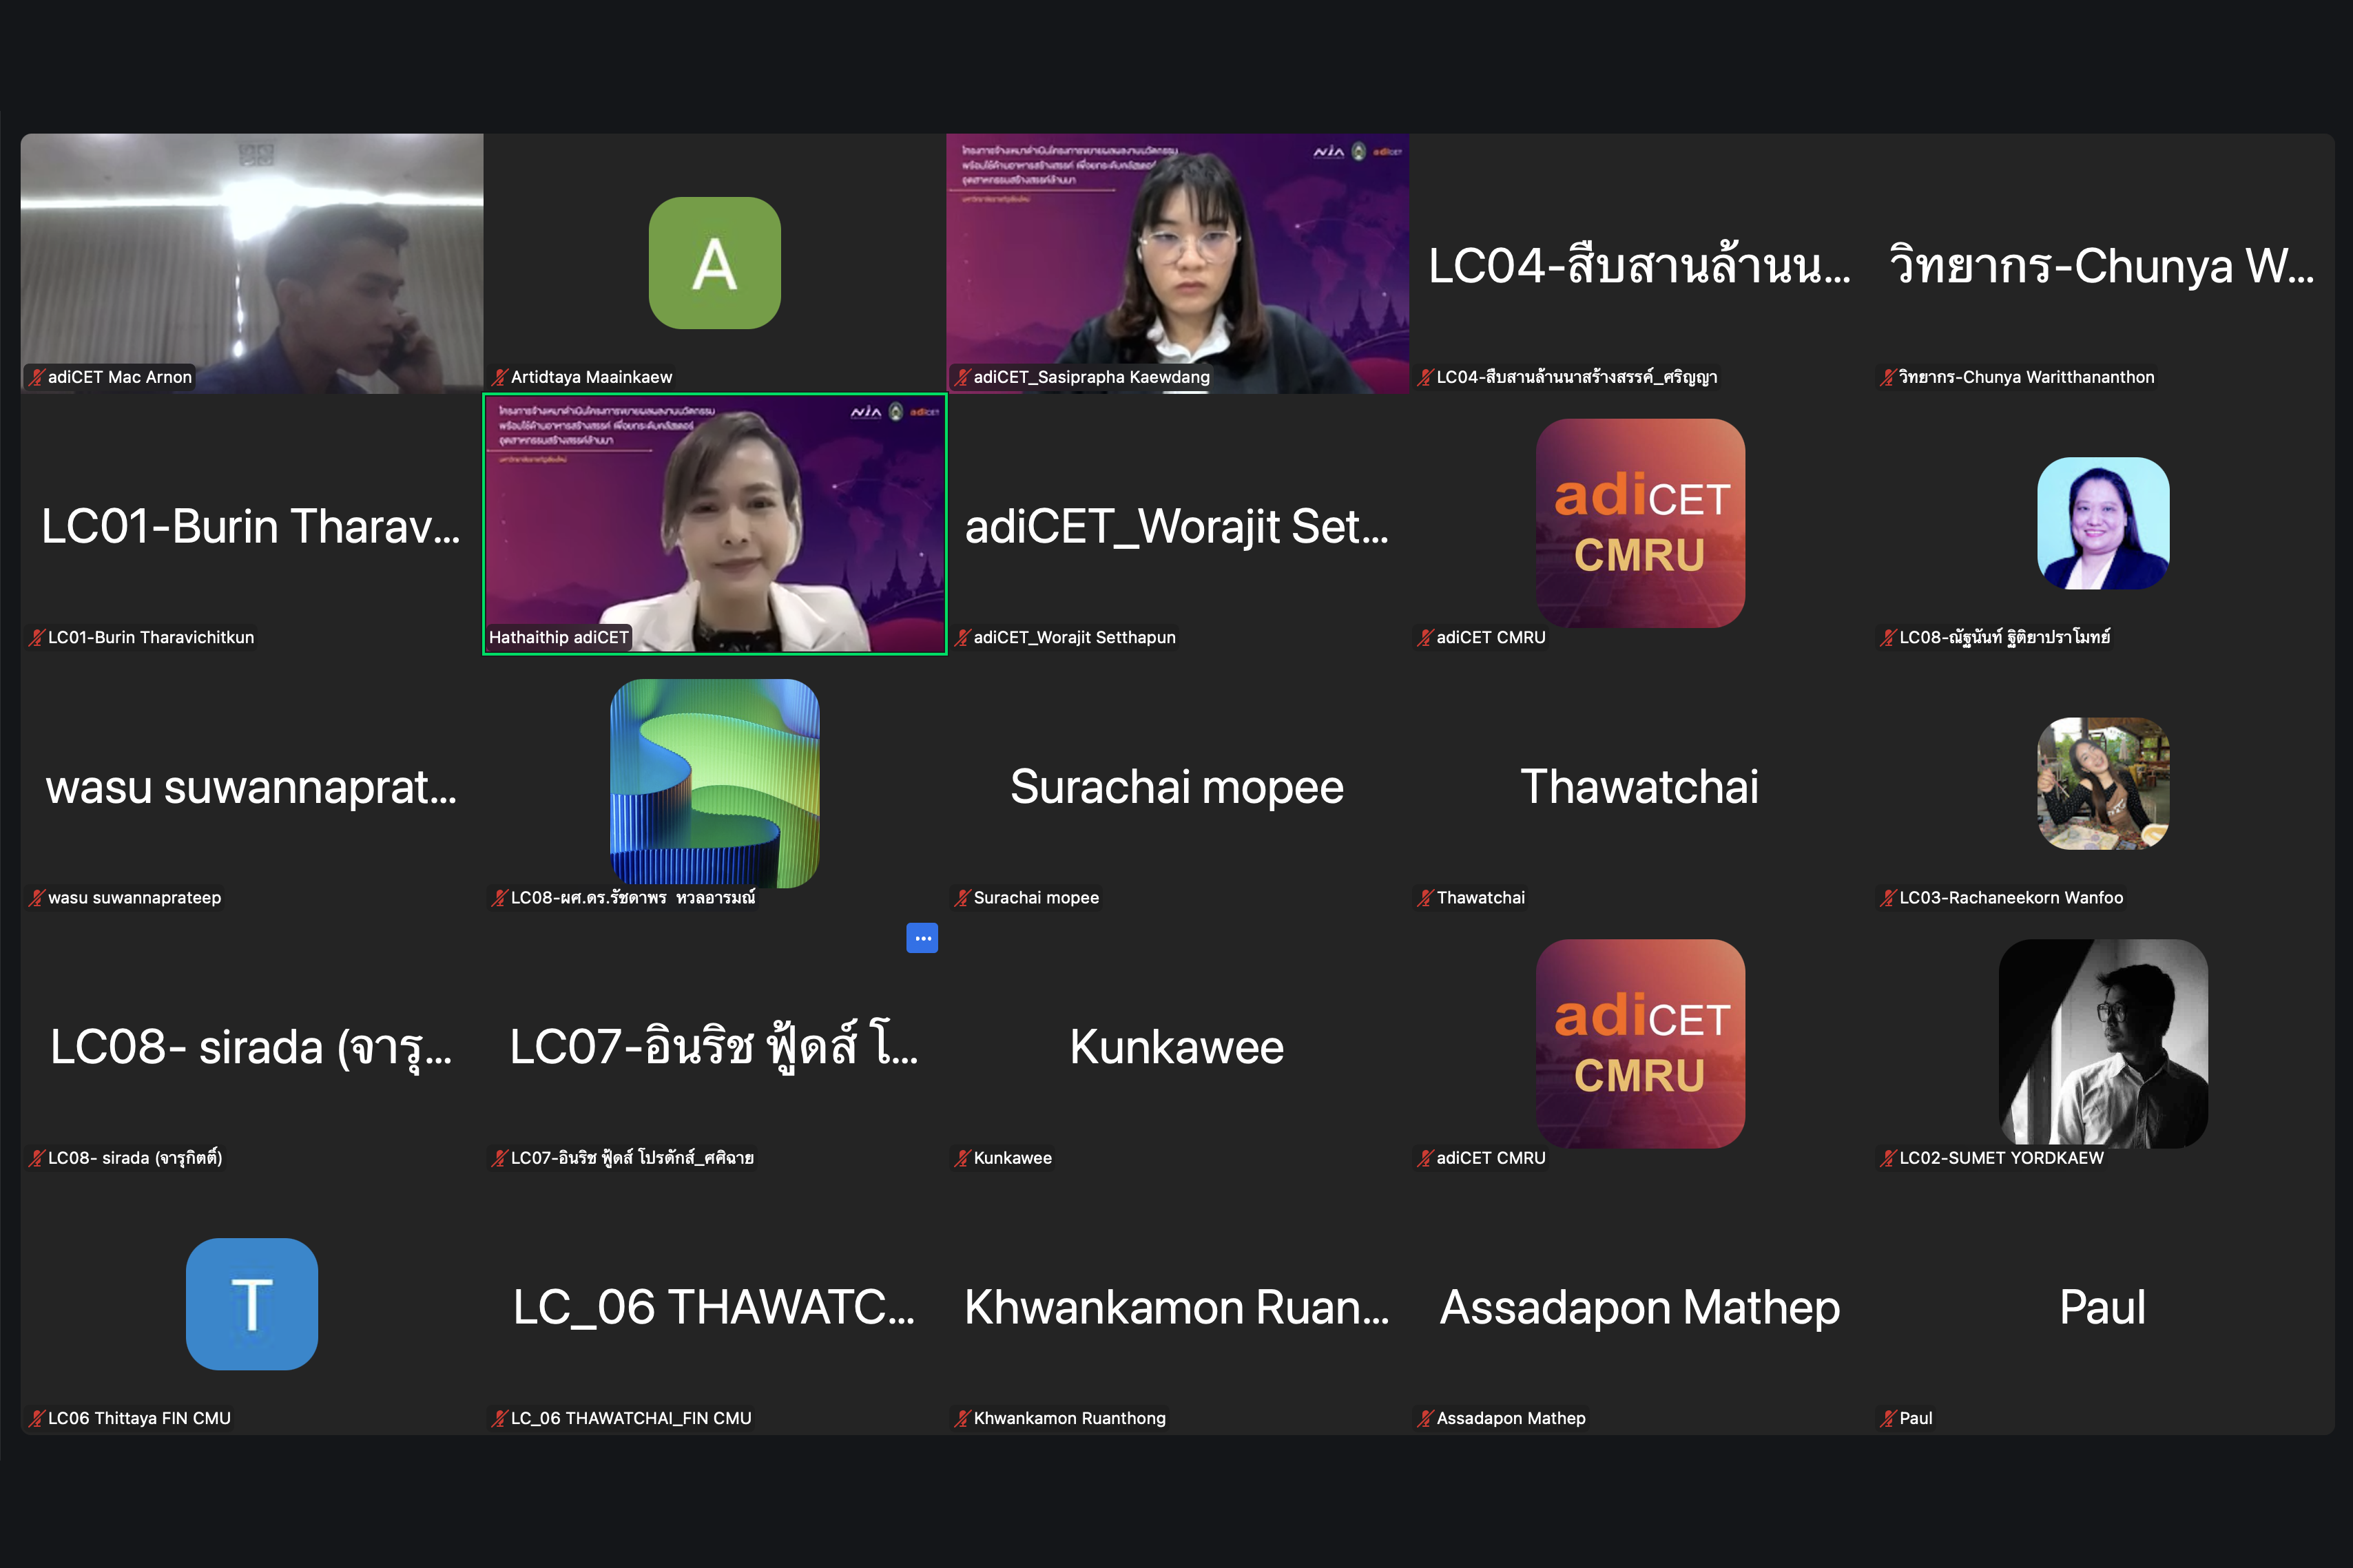Click the large 'LC04-สืบสานล้านน...' name text

[1640, 266]
